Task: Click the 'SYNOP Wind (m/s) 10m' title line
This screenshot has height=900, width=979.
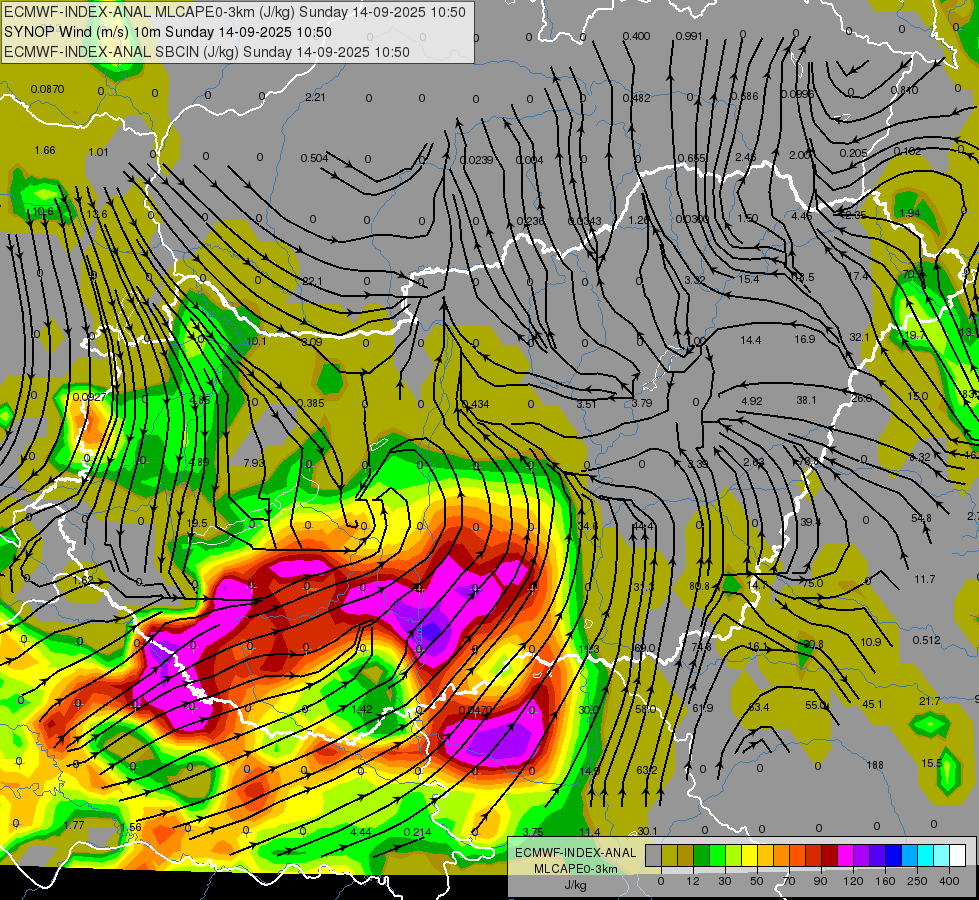Action: click(167, 32)
